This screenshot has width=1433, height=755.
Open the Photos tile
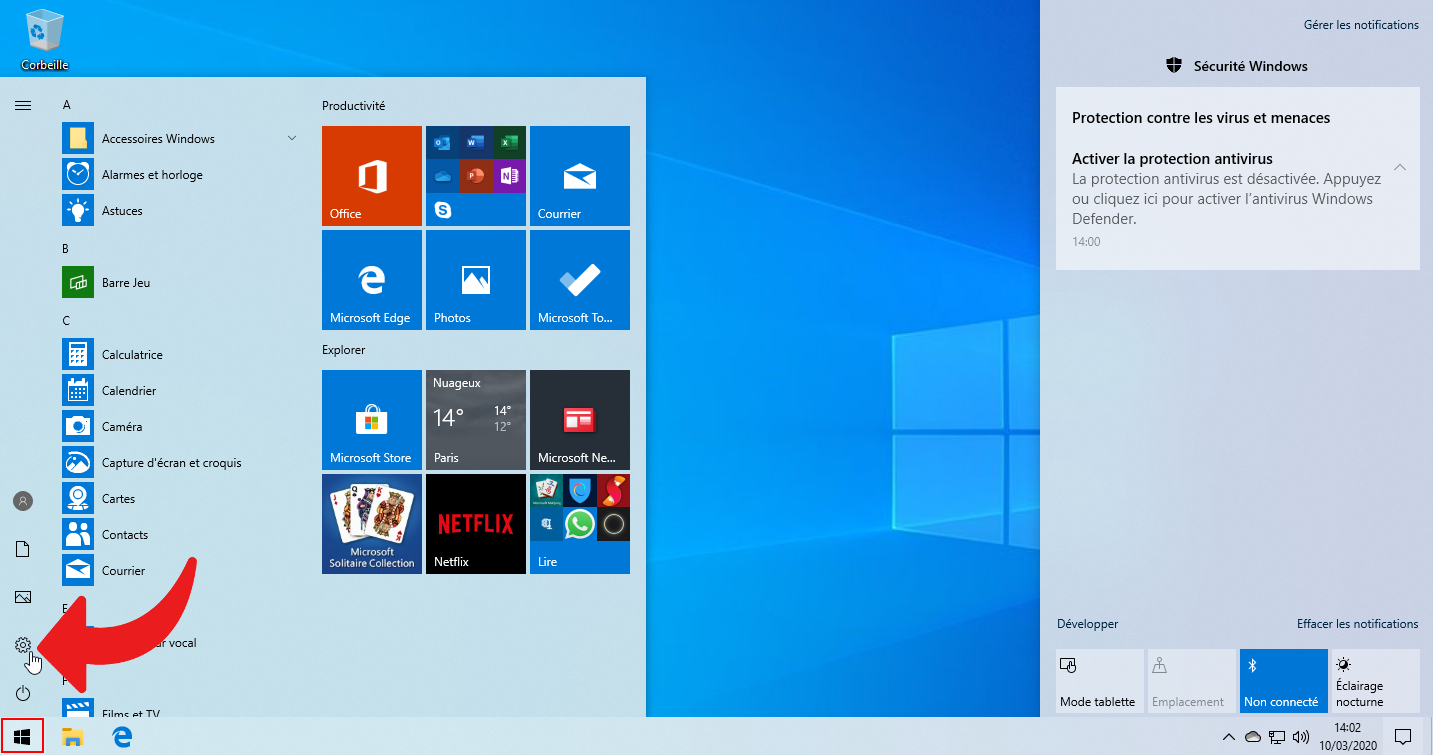(x=476, y=280)
